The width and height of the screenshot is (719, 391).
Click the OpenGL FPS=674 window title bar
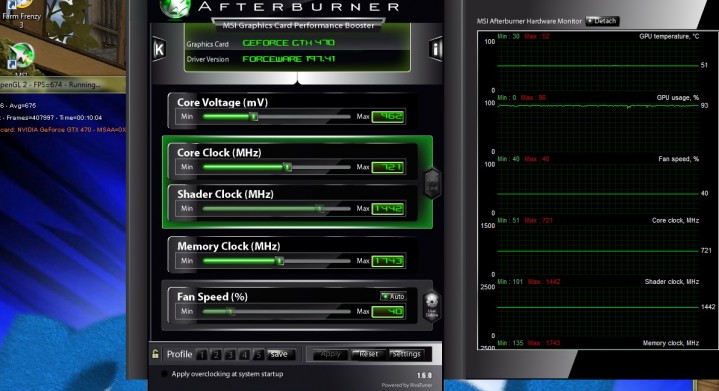63,85
